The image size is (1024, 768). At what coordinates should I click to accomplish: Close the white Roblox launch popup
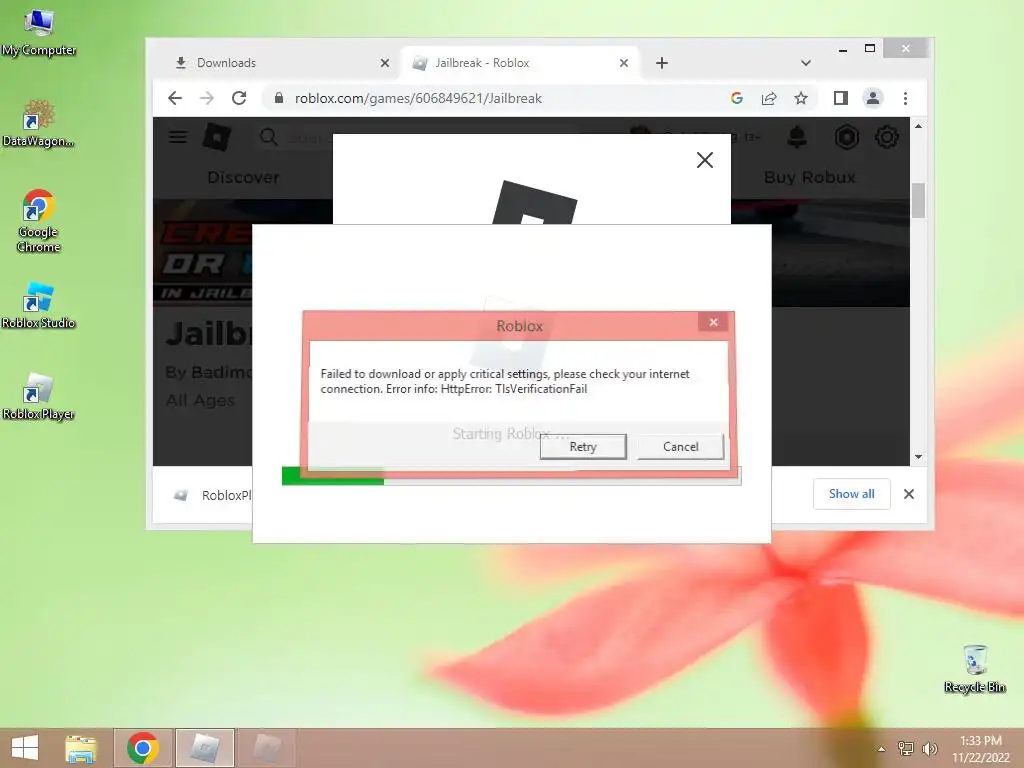[705, 160]
